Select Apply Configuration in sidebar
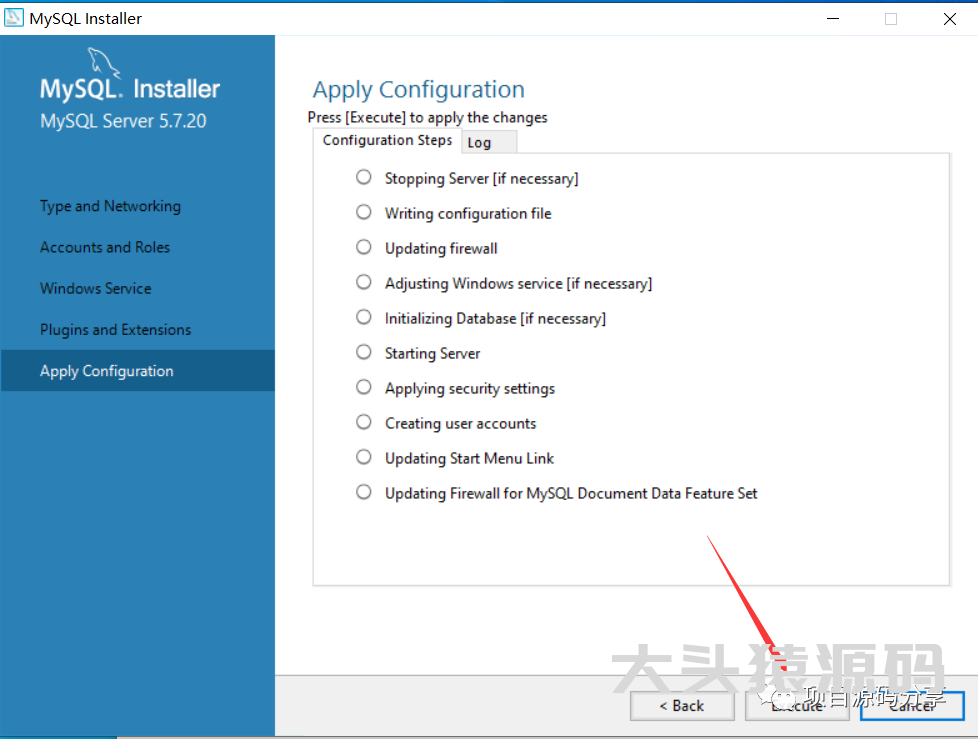This screenshot has width=978, height=739. point(137,370)
